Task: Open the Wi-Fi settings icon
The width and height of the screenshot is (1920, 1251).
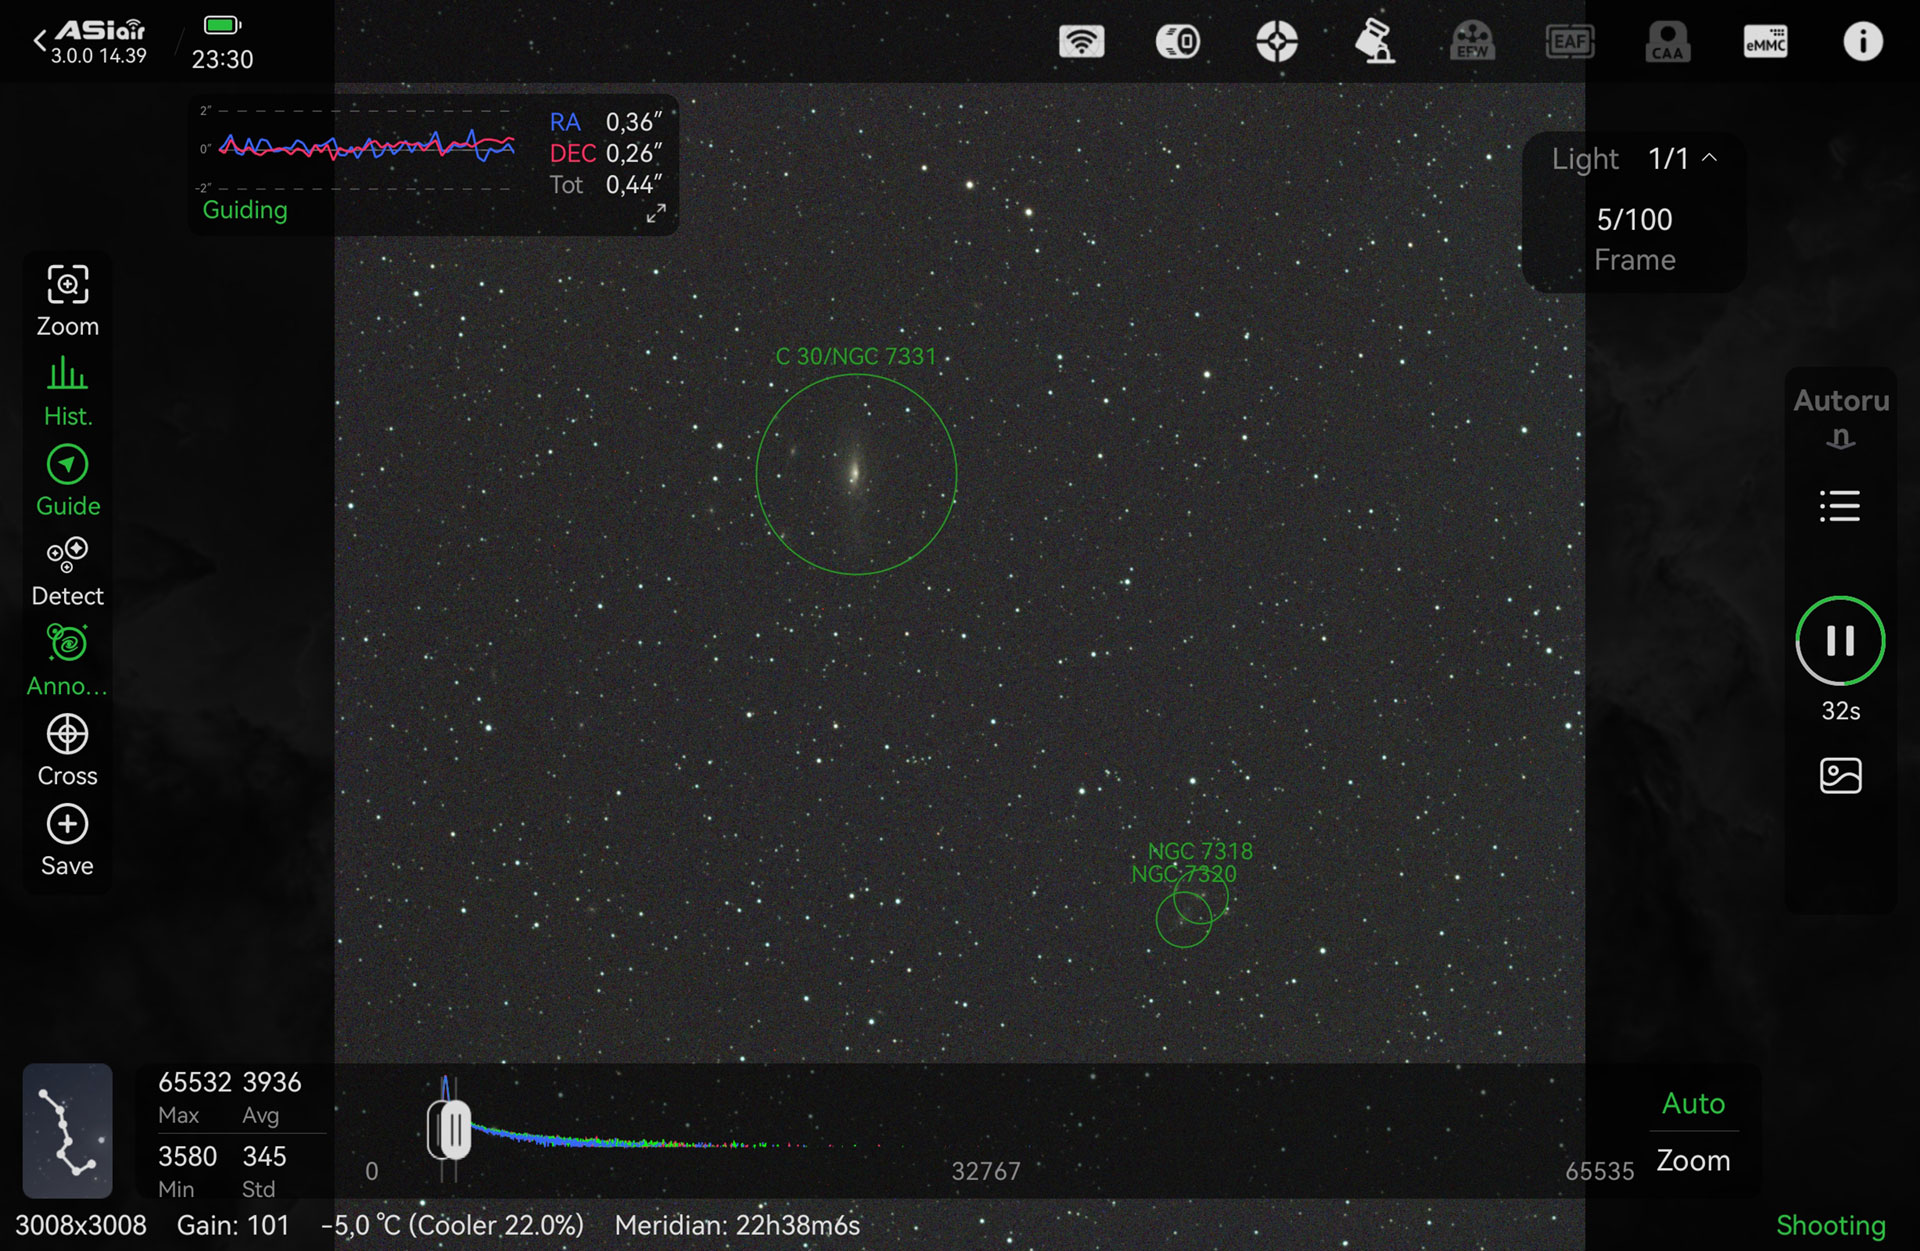Action: pyautogui.click(x=1081, y=42)
